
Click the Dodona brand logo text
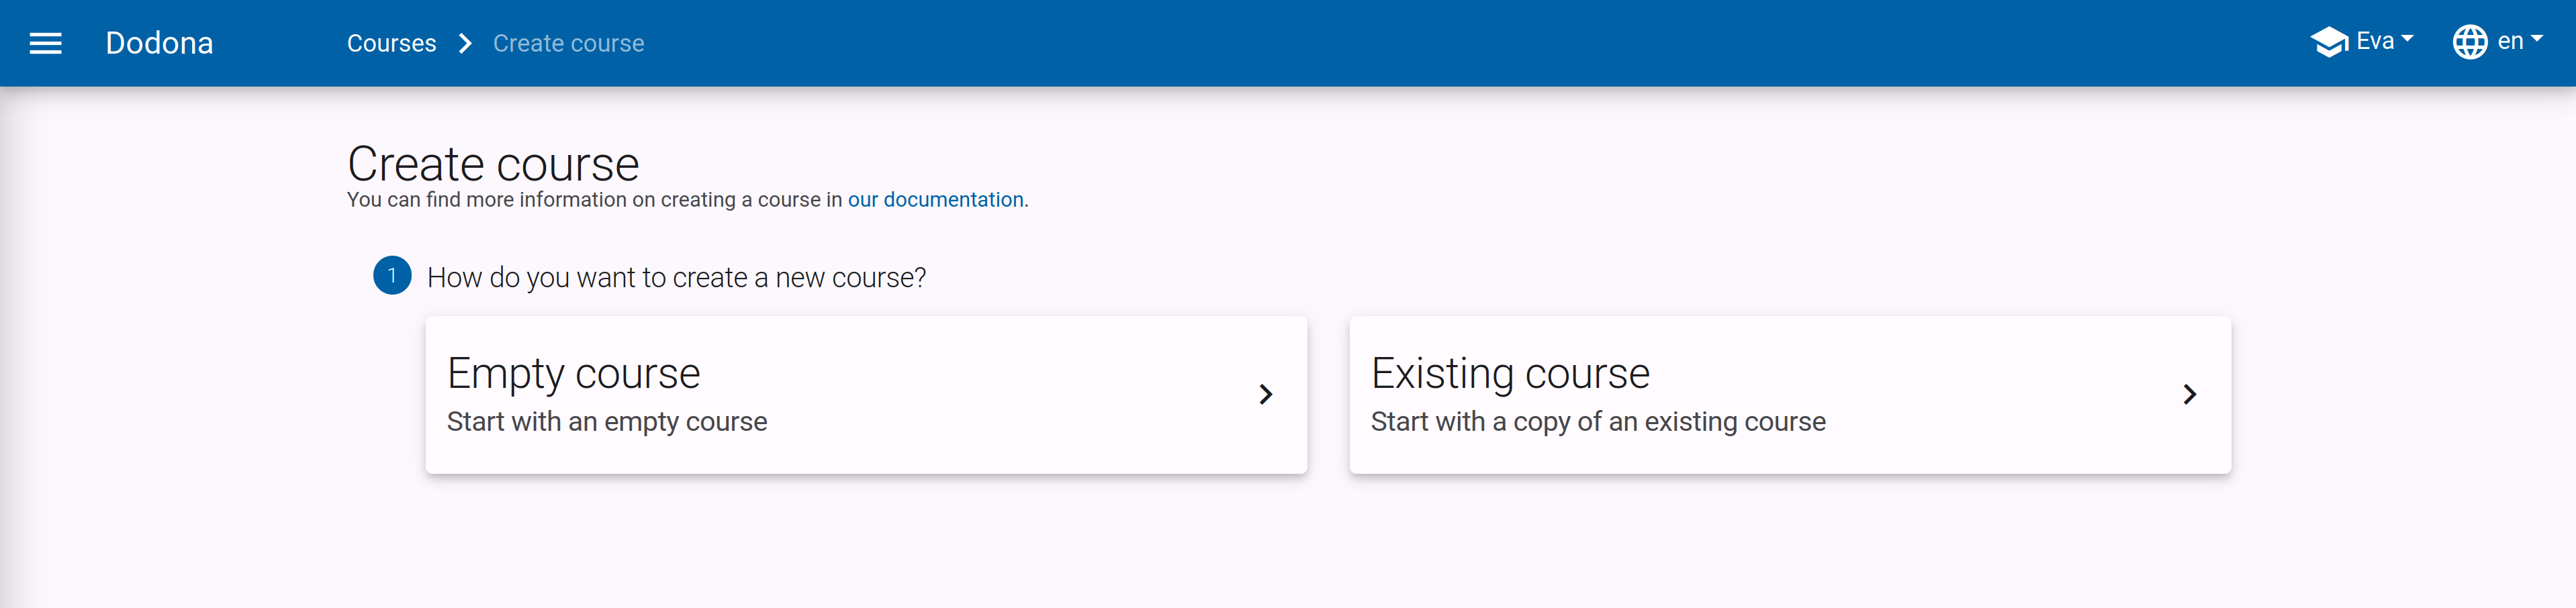click(159, 43)
